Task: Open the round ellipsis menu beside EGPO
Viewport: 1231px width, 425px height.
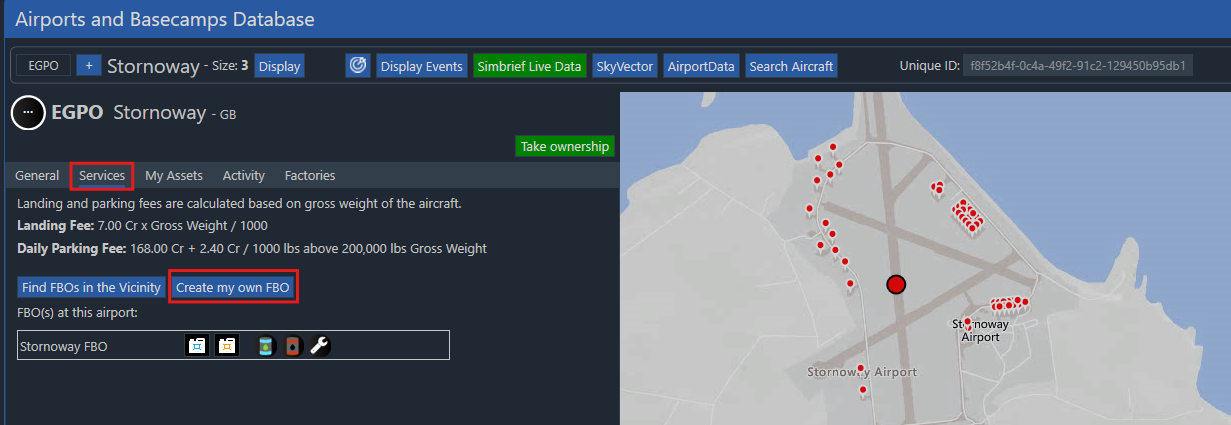Action: [27, 113]
